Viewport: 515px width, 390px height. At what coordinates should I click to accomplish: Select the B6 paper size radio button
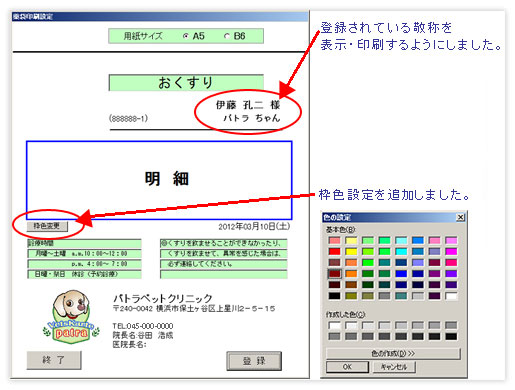tap(227, 36)
